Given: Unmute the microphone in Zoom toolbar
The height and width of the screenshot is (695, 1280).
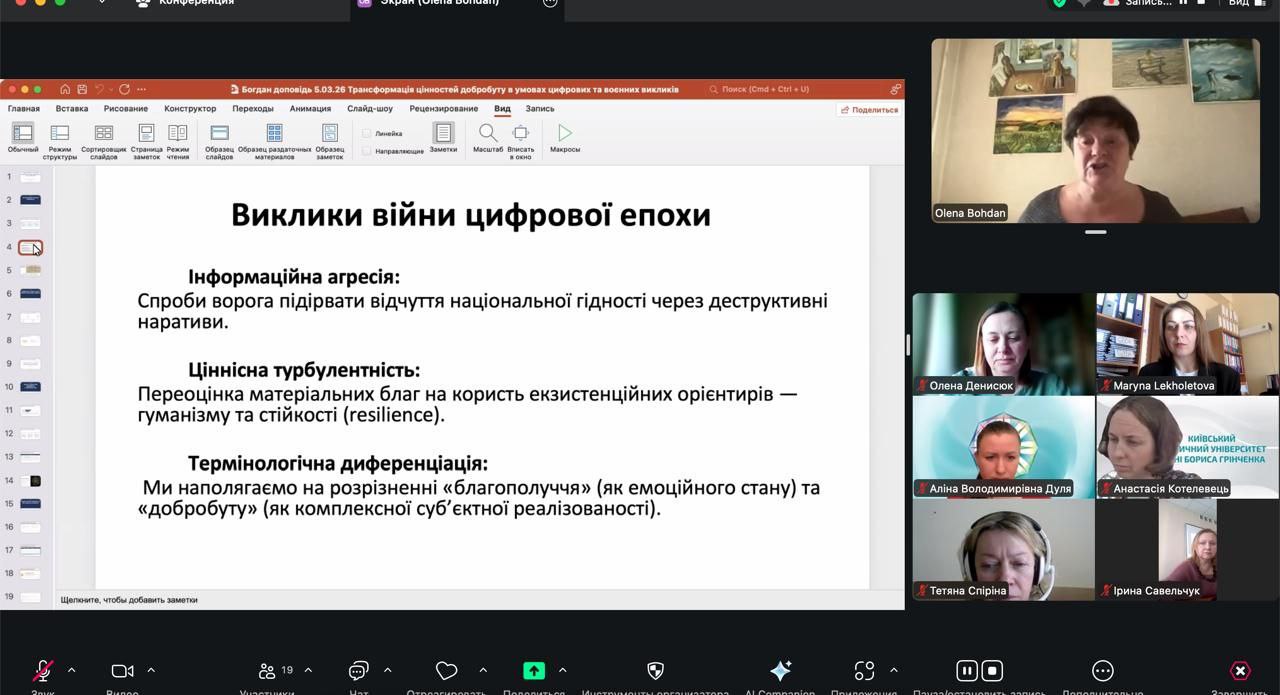Looking at the screenshot, I should click(43, 671).
